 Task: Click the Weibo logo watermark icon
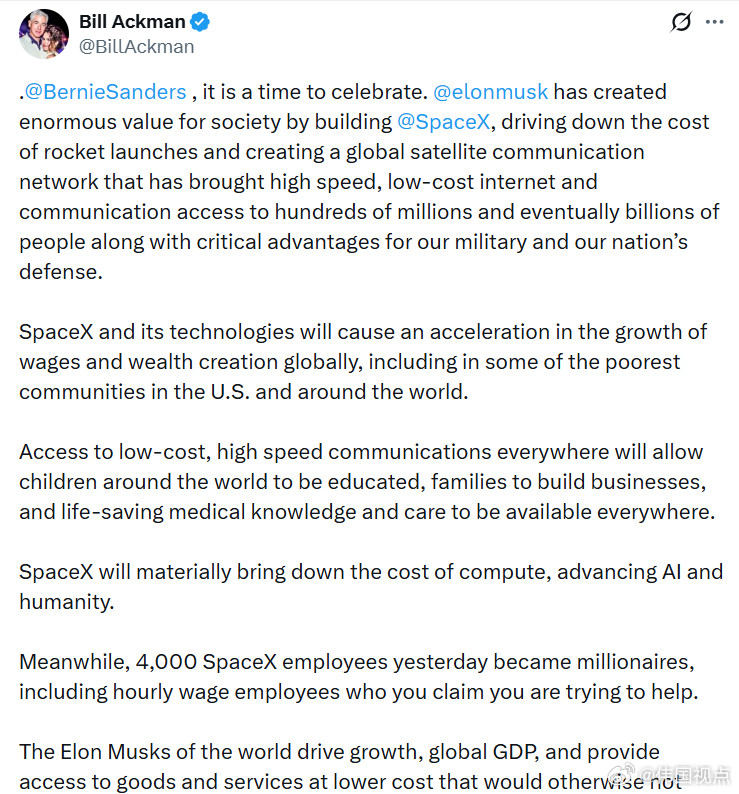[x=622, y=773]
